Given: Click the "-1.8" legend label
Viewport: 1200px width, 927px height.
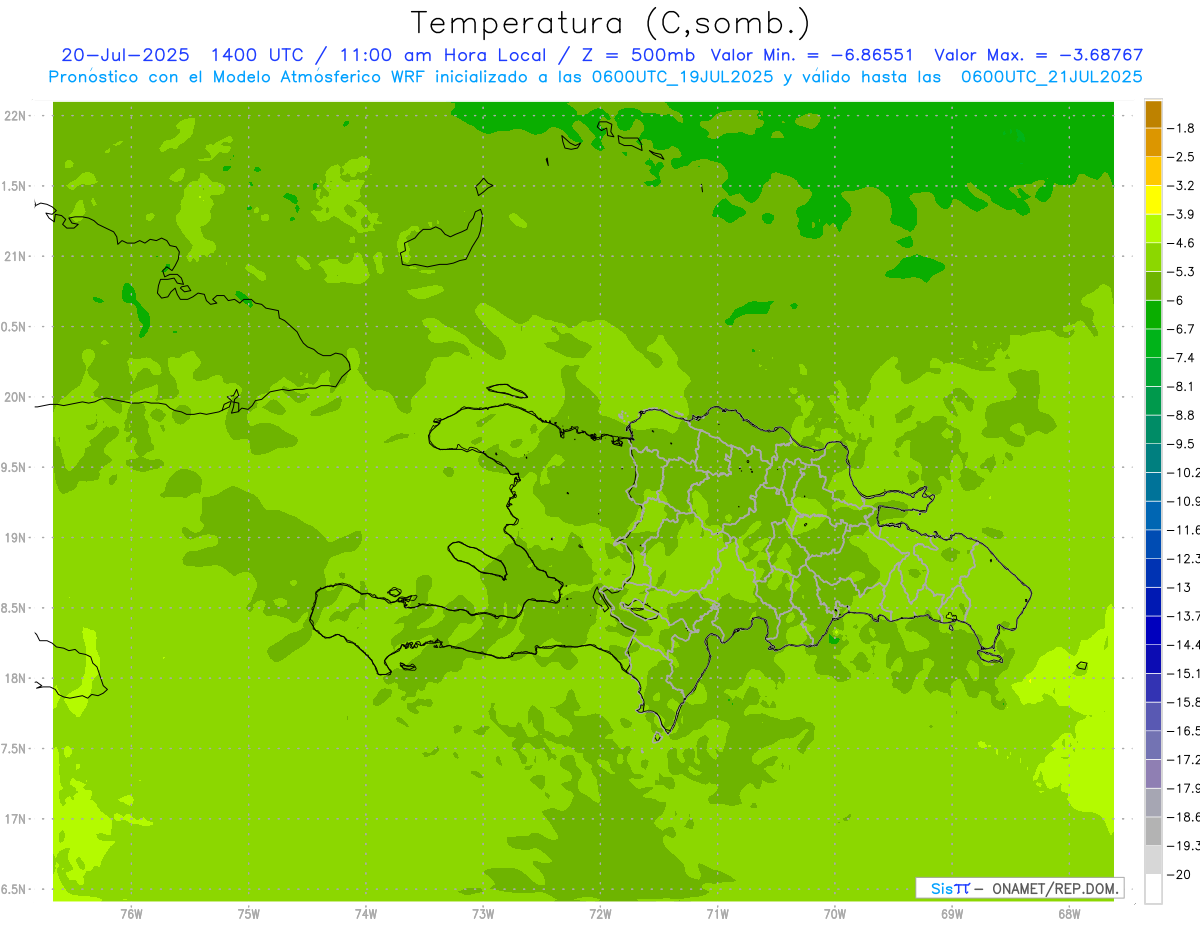Looking at the screenshot, I should click(x=1181, y=128).
